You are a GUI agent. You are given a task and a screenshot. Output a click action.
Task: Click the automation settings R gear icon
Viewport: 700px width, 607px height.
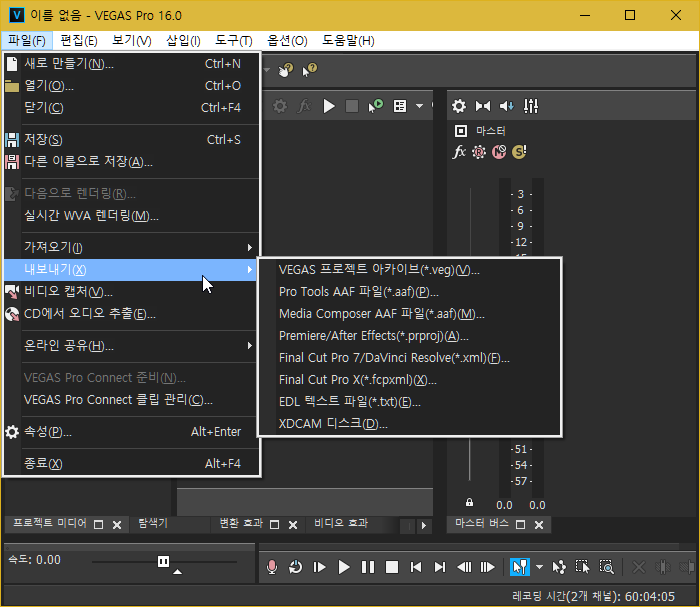pyautogui.click(x=479, y=152)
